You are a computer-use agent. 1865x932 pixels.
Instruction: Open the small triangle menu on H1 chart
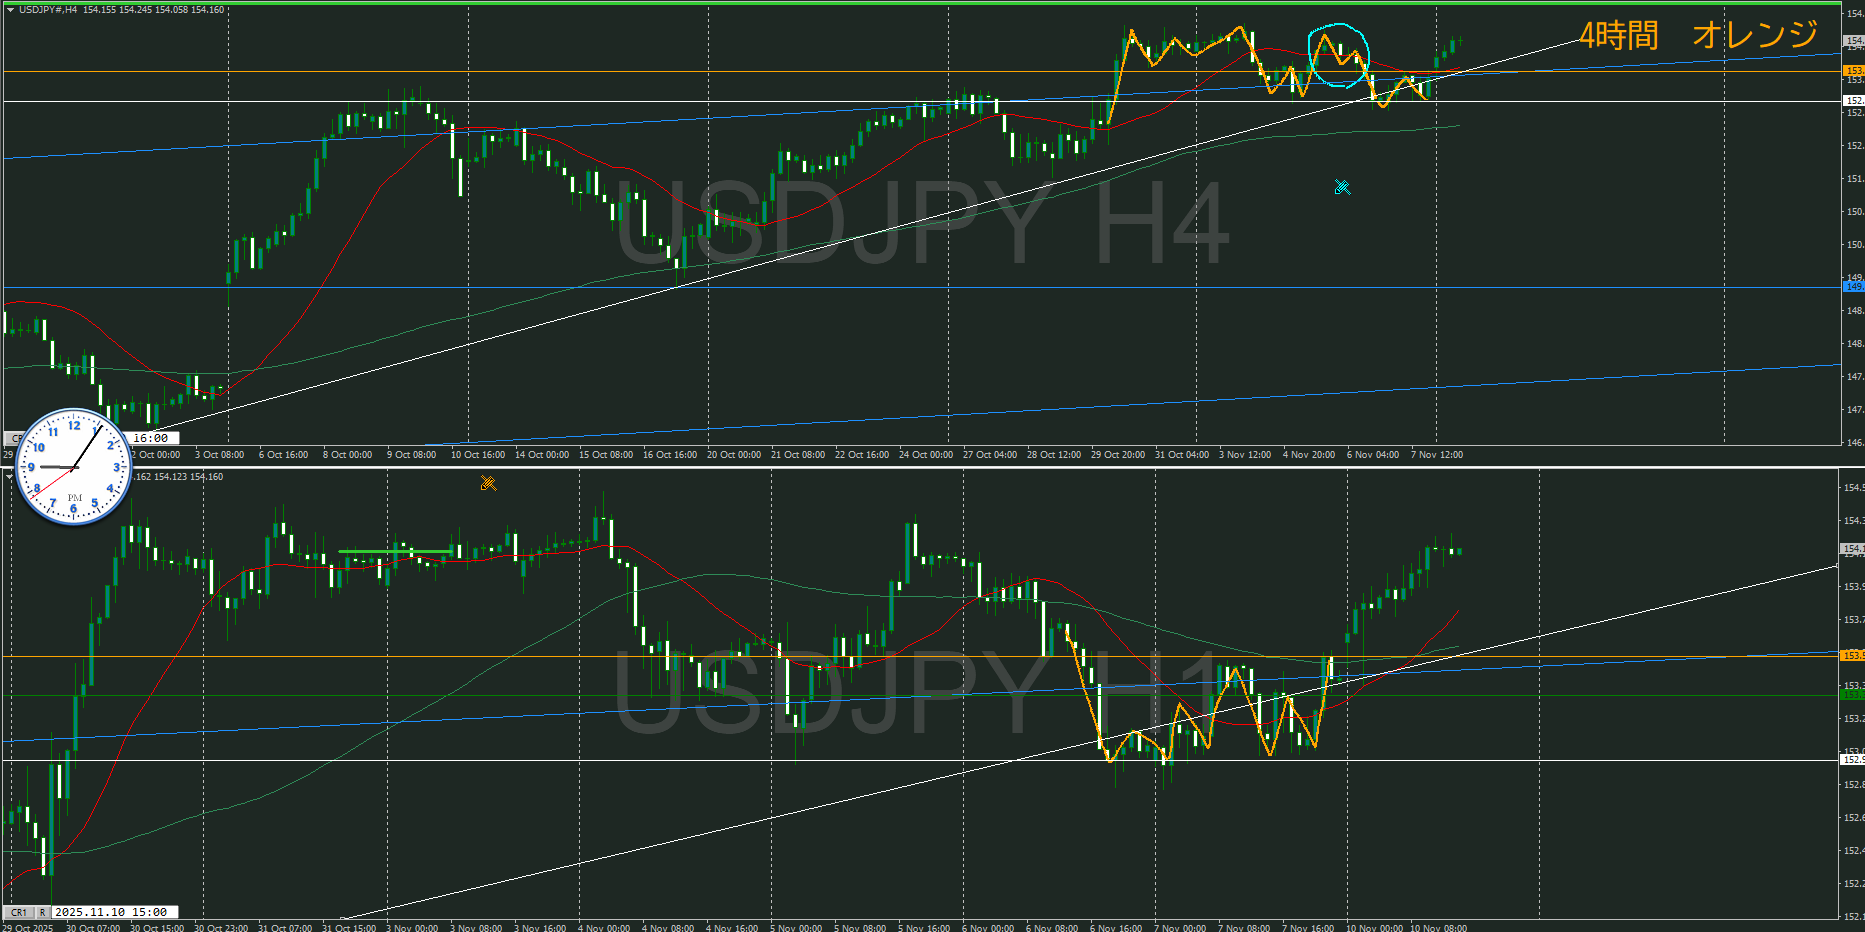coord(9,477)
